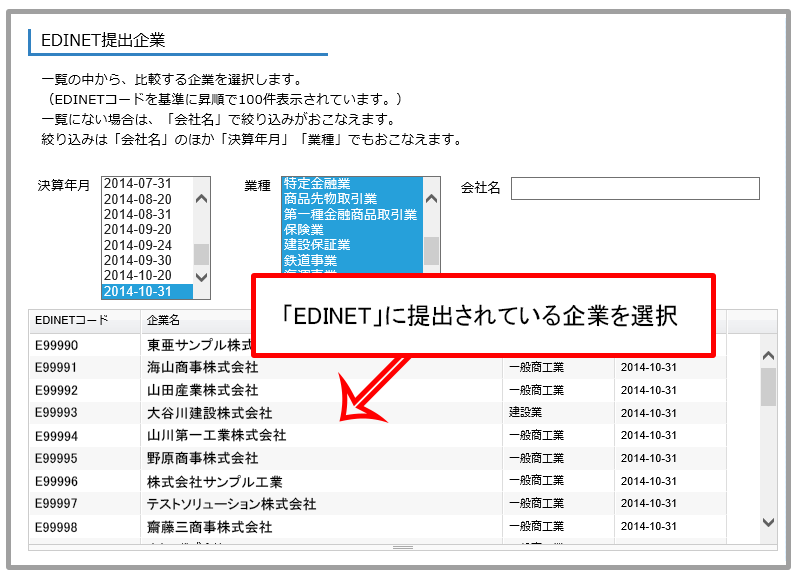The image size is (800, 579).
Task: Choose 2014-09-30 in the 決算年月 list
Action: tap(138, 261)
